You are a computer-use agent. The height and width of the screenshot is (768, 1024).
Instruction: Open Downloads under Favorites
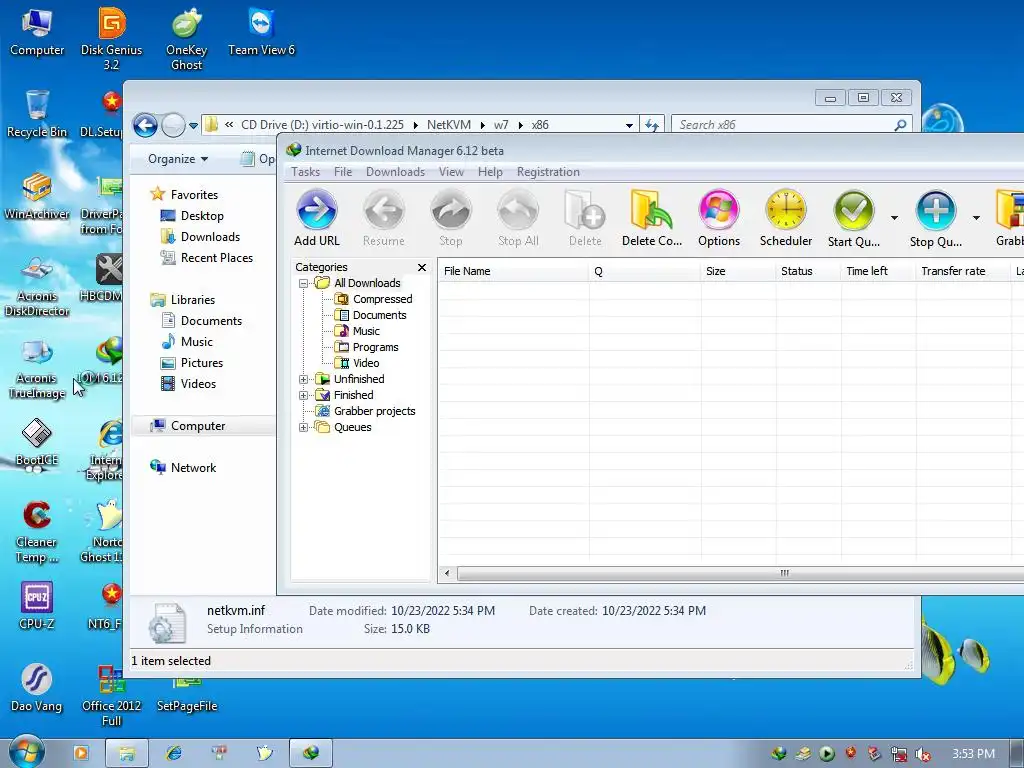click(x=210, y=236)
